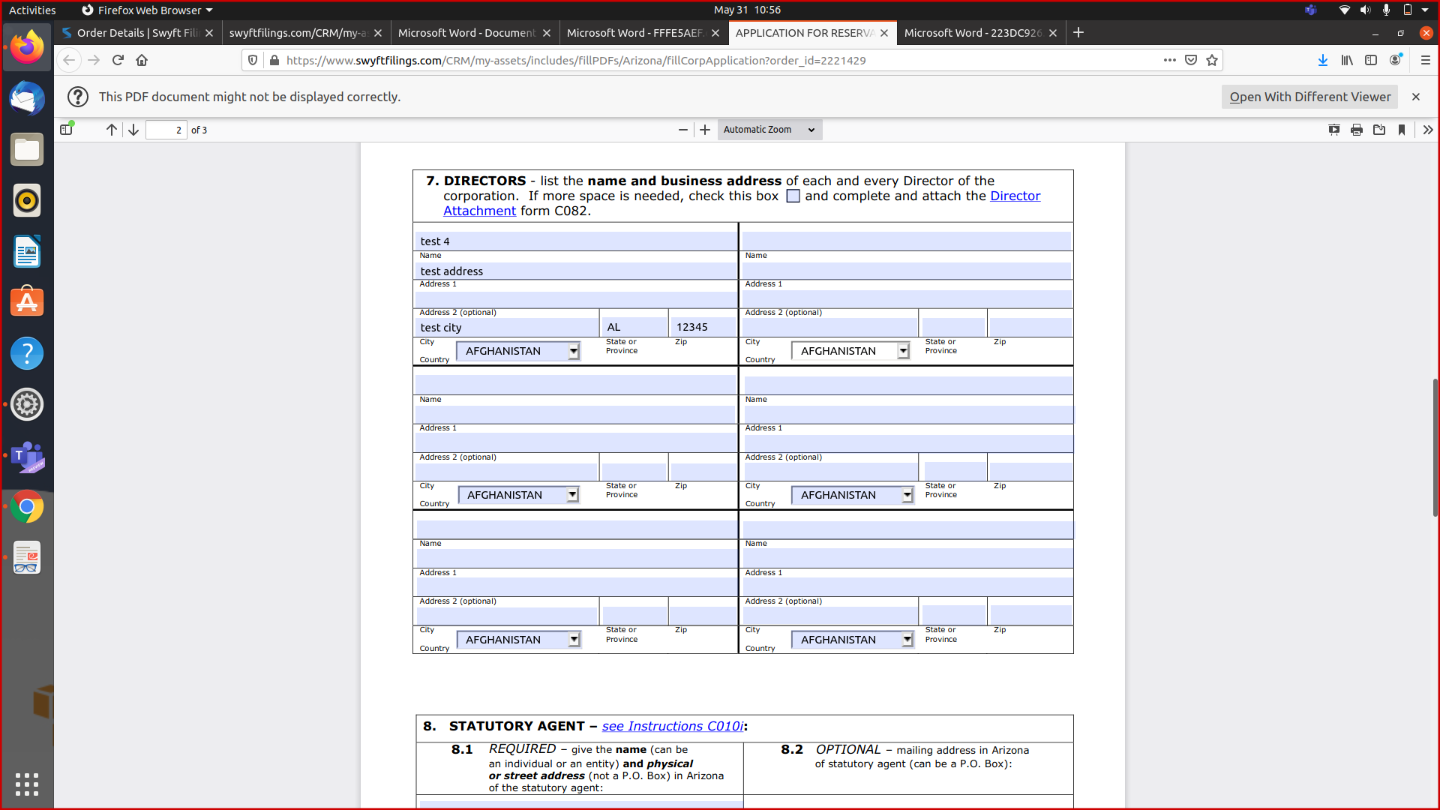
Task: Go to next PDF page arrow
Action: (x=133, y=130)
